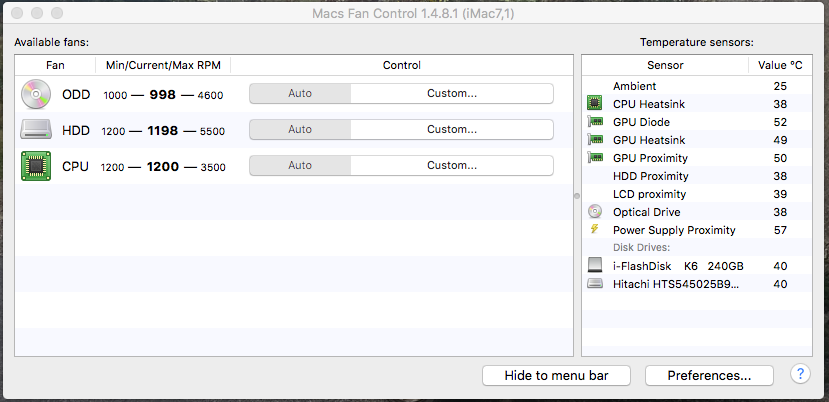The height and width of the screenshot is (402, 829).
Task: Set ODD fan control to Auto
Action: [x=300, y=93]
